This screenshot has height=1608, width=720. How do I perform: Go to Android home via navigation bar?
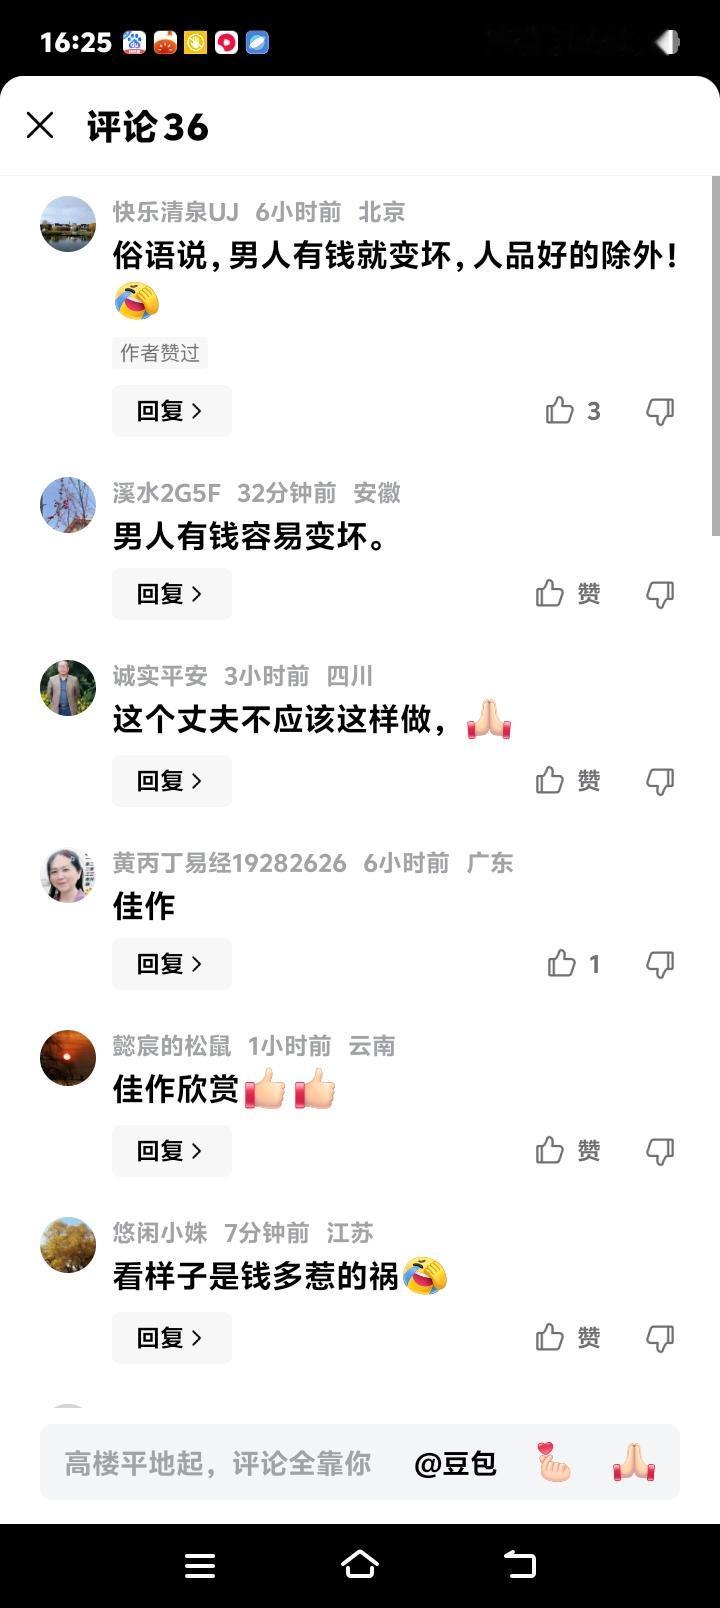click(x=360, y=1565)
